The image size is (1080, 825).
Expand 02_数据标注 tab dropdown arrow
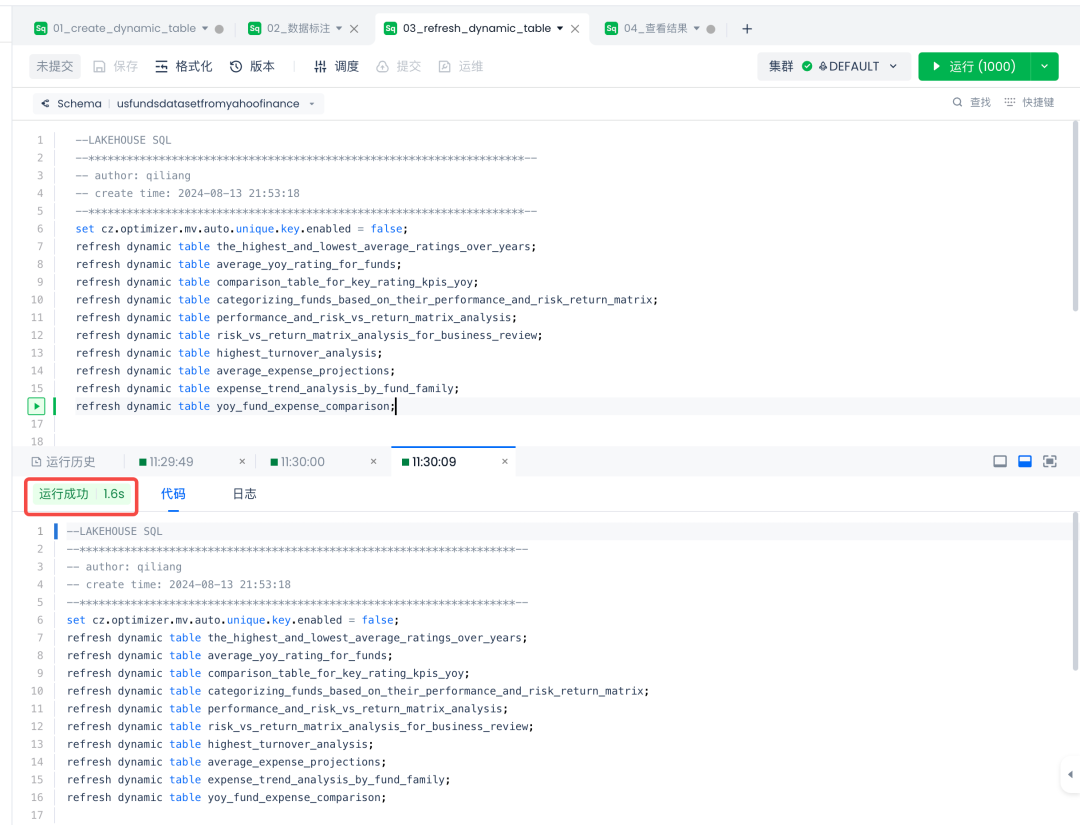coord(339,28)
